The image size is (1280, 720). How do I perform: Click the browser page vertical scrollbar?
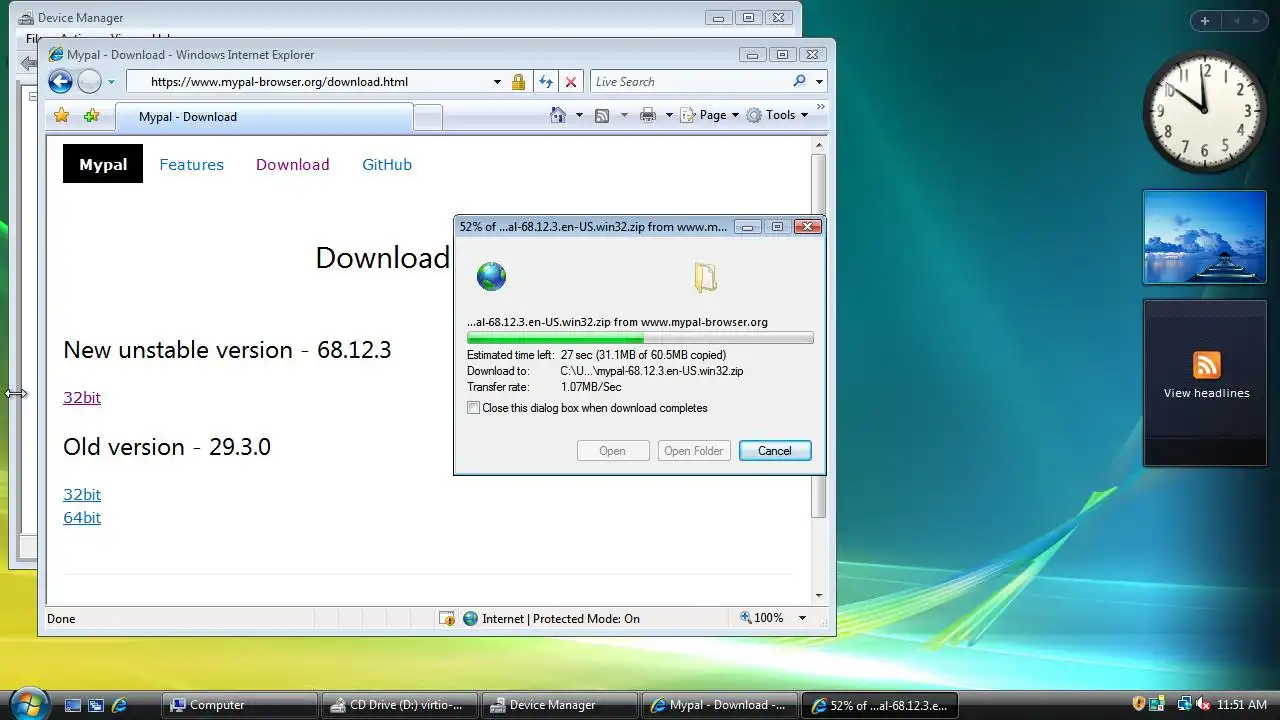click(819, 338)
